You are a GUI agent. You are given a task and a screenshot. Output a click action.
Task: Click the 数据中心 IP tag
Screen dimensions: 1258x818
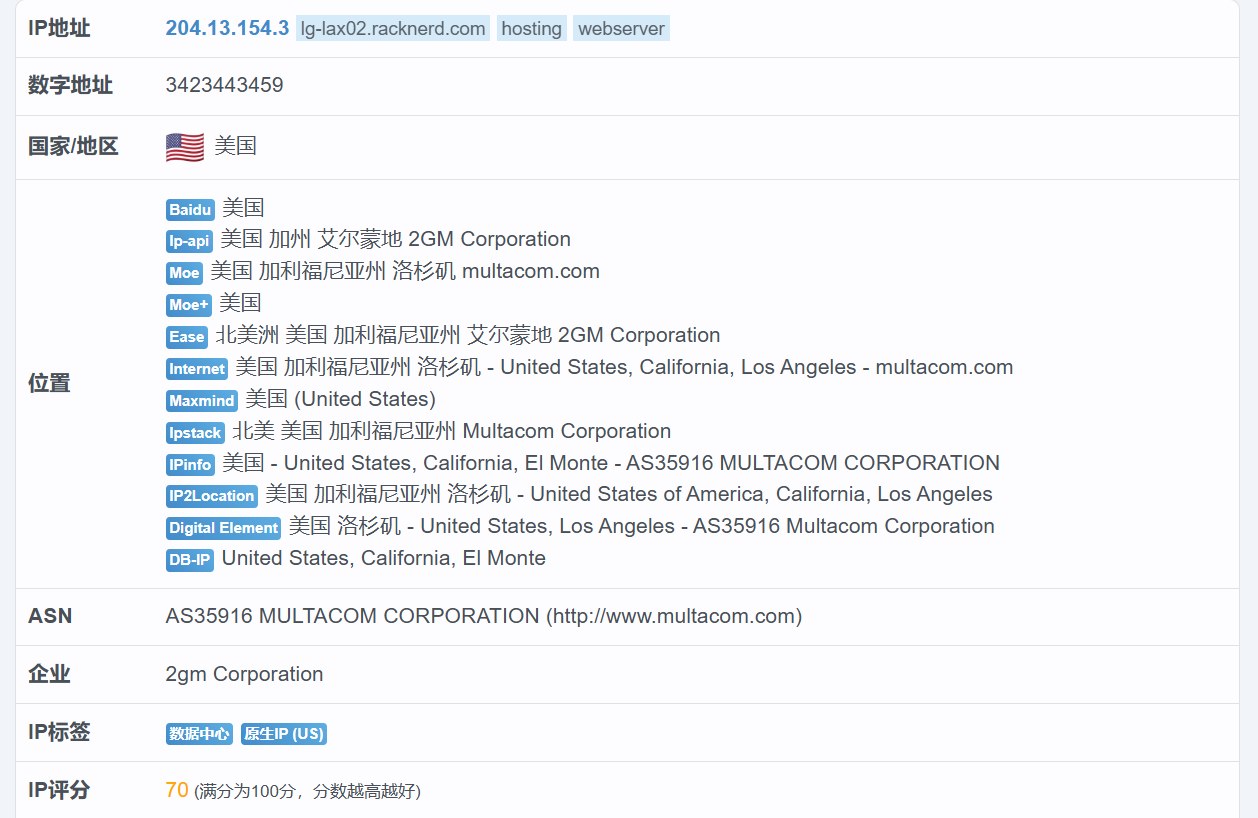pyautogui.click(x=199, y=734)
